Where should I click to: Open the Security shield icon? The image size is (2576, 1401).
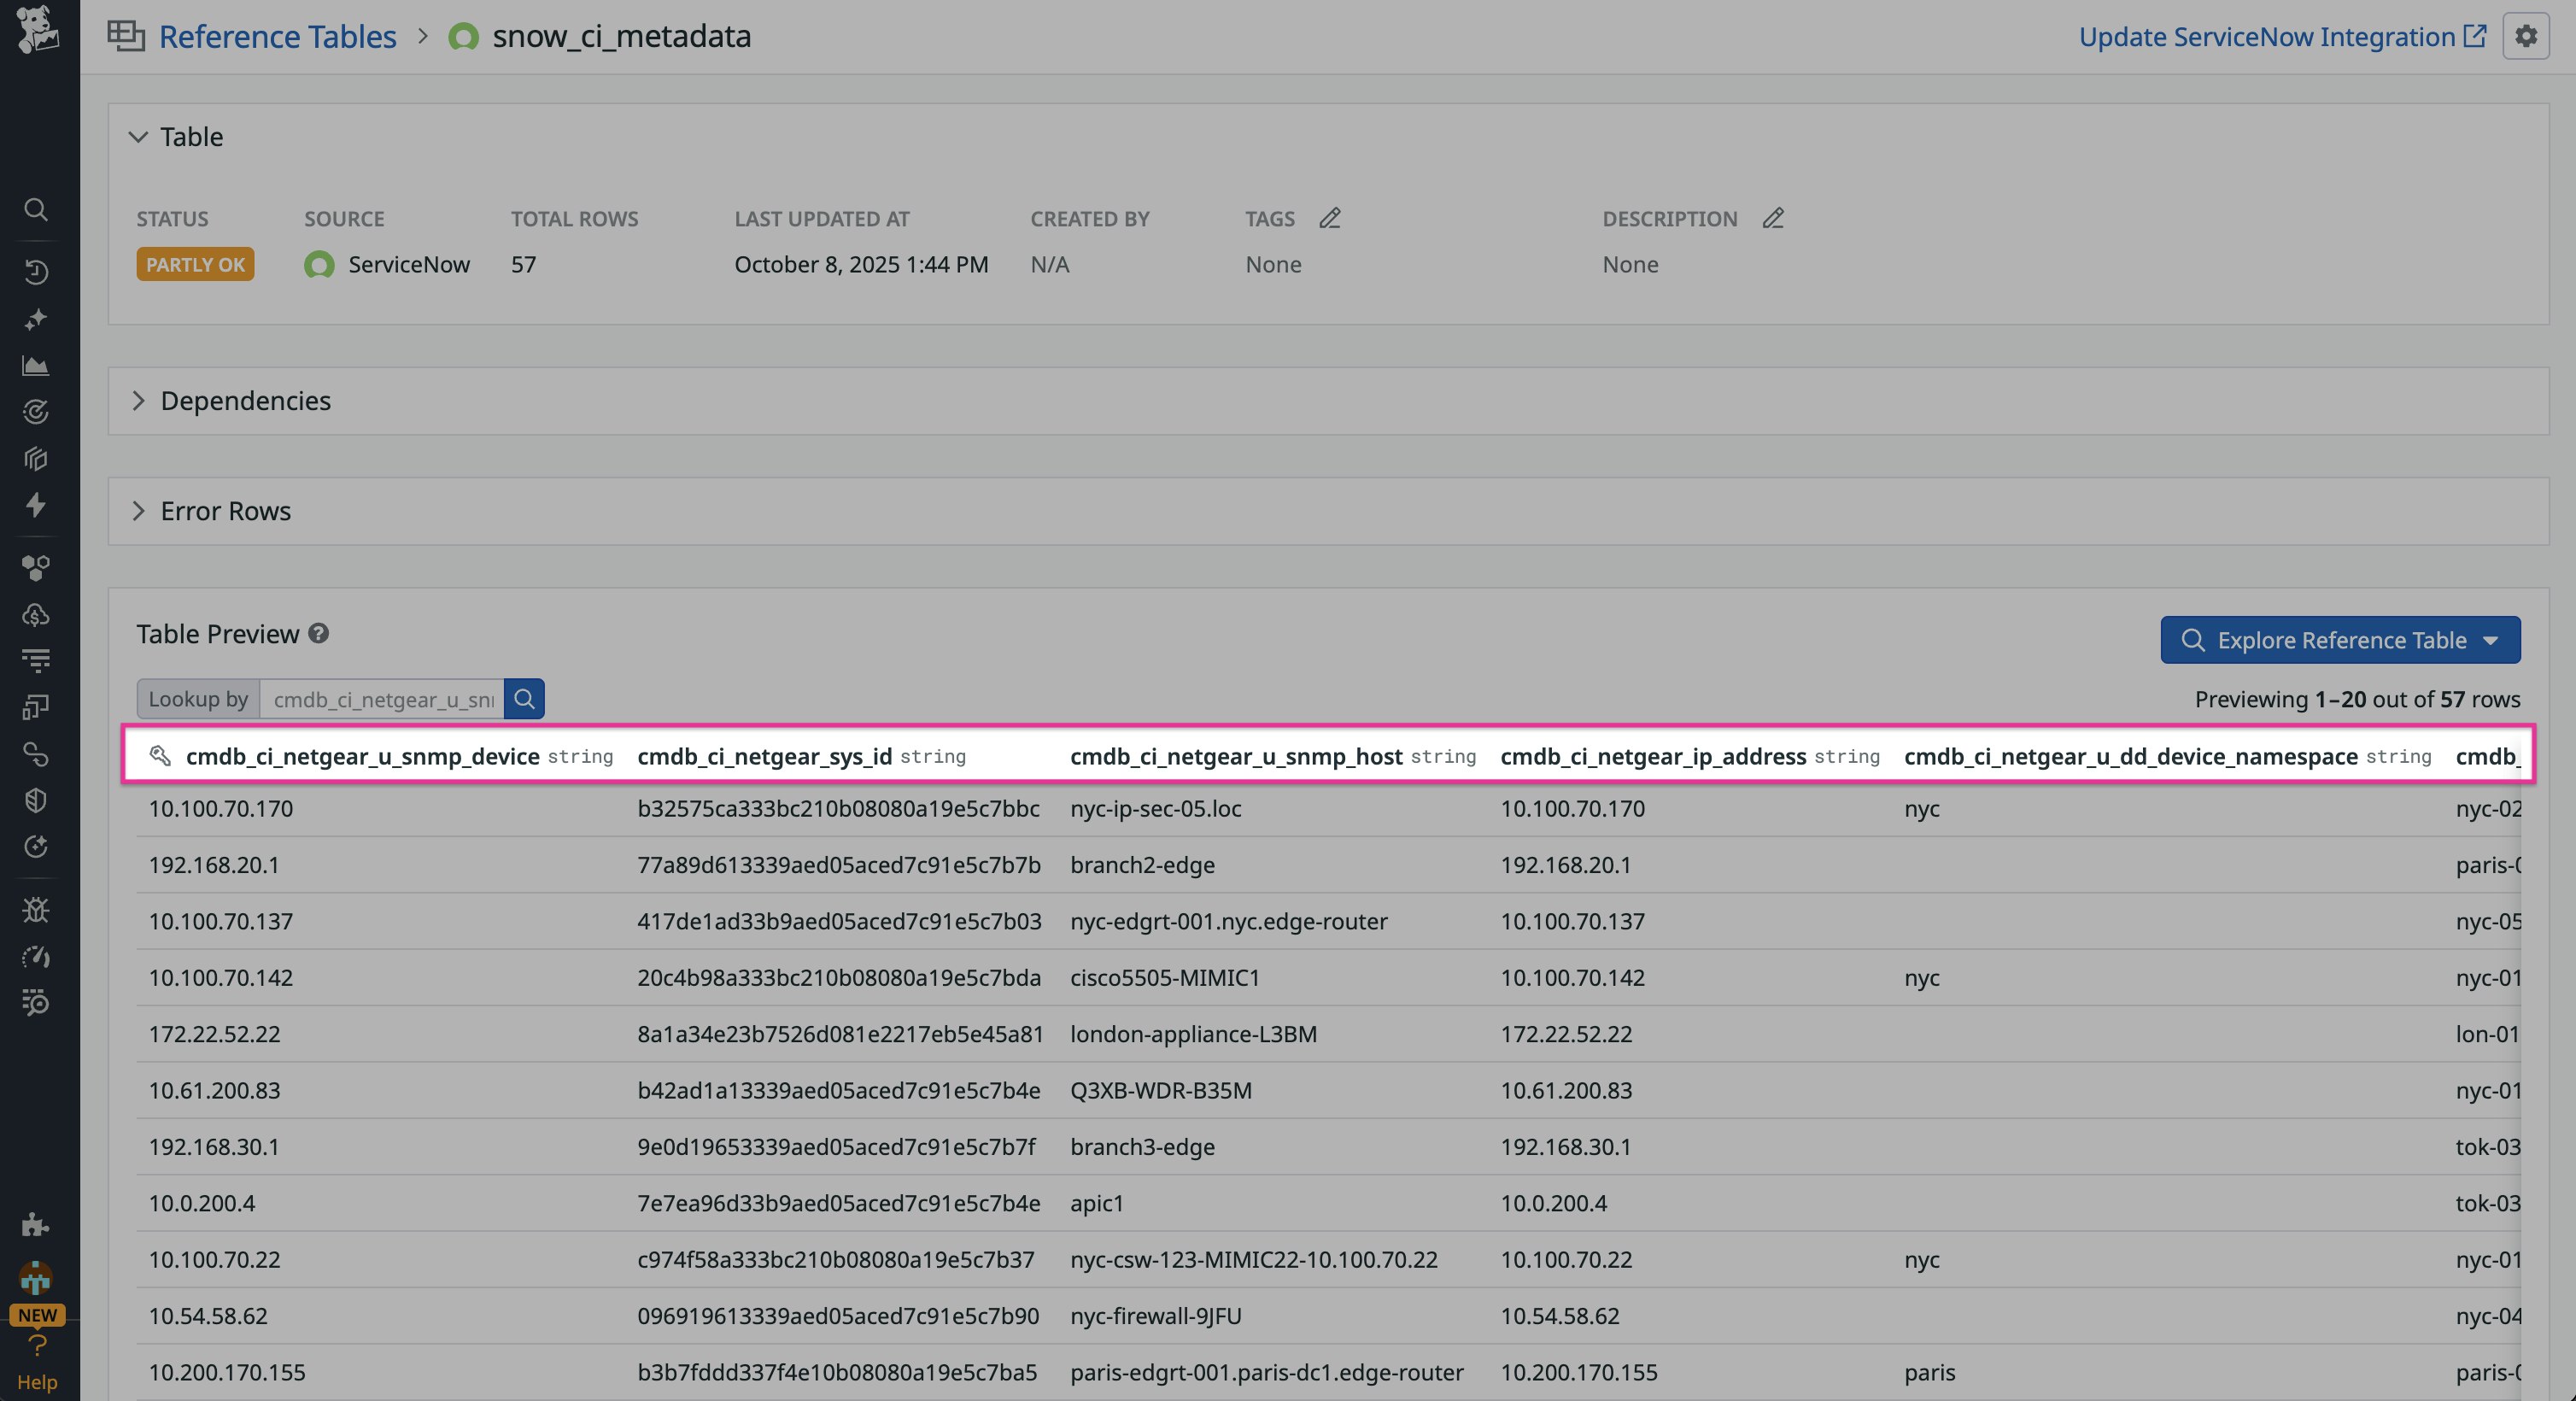click(37, 799)
